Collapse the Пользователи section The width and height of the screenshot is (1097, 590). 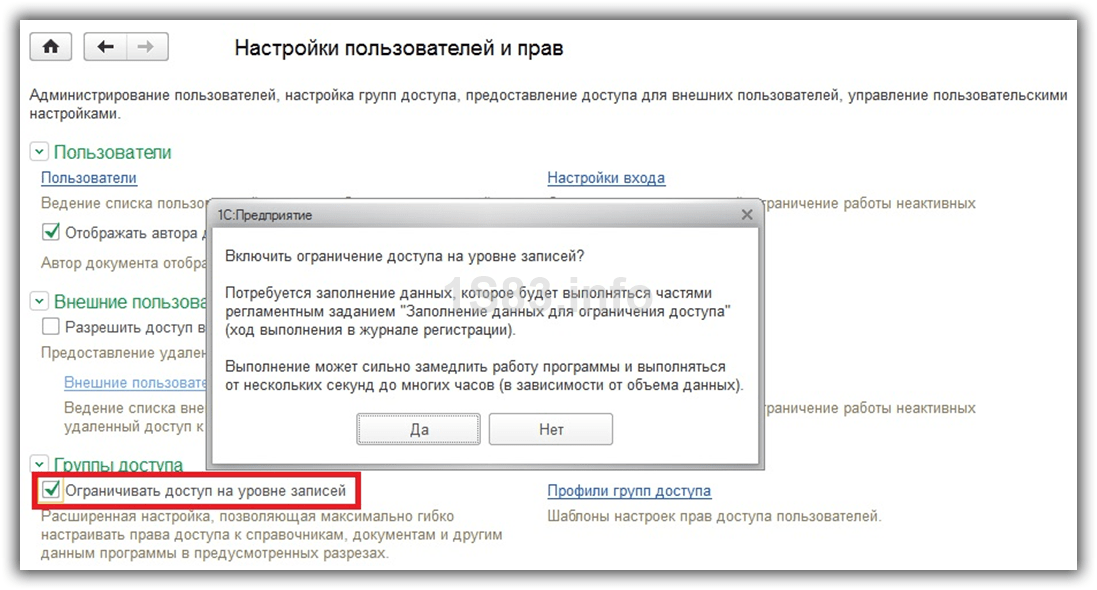click(39, 152)
